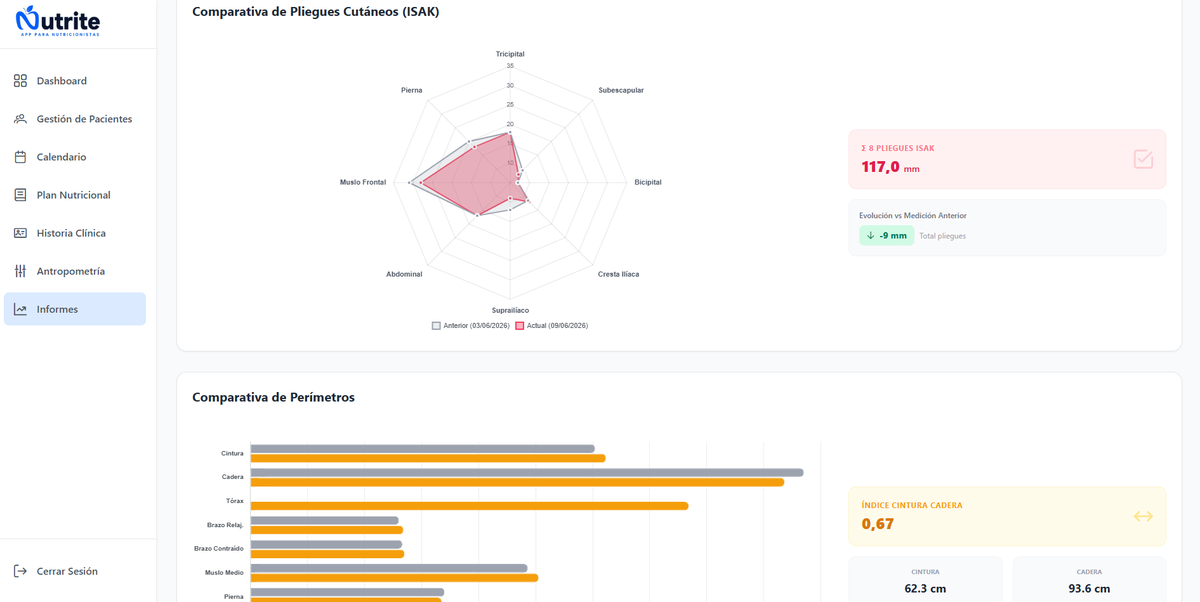Viewport: 1200px width, 602px height.
Task: Click the ÍNDICE CINTURA CADERA label
Action: pyautogui.click(x=912, y=505)
